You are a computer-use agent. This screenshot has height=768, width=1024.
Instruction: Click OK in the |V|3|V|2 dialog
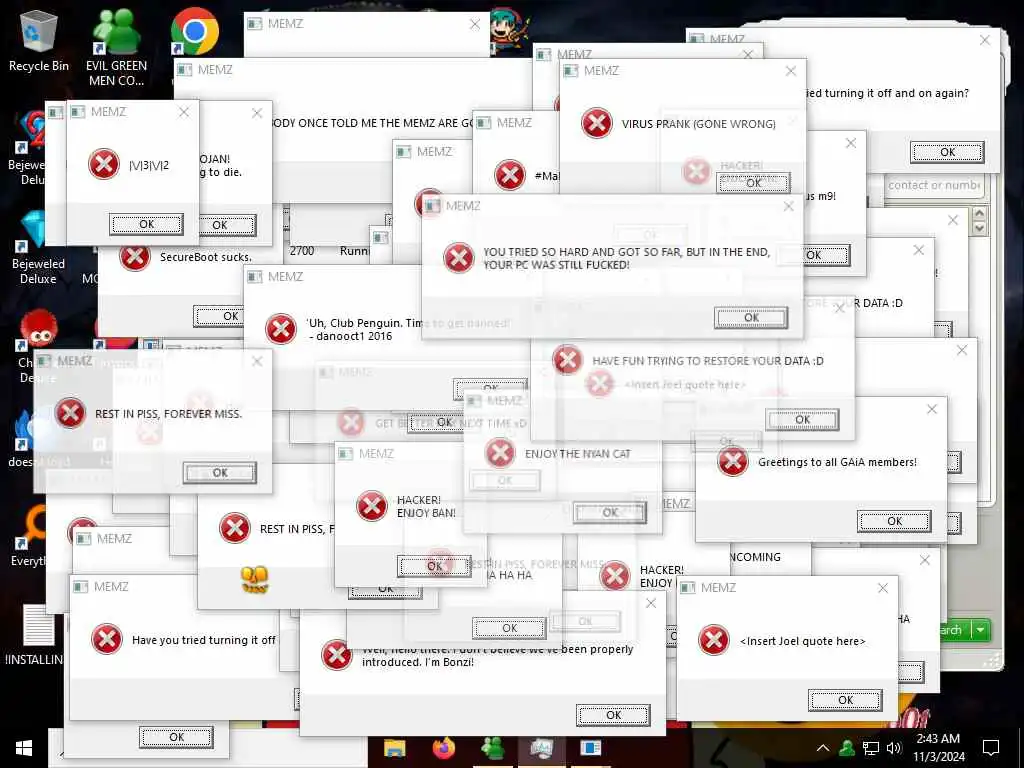pyautogui.click(x=146, y=224)
